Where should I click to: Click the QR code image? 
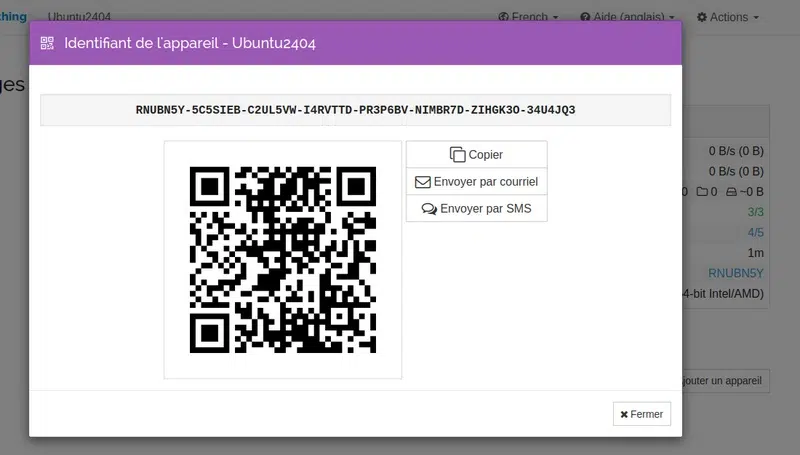point(283,260)
